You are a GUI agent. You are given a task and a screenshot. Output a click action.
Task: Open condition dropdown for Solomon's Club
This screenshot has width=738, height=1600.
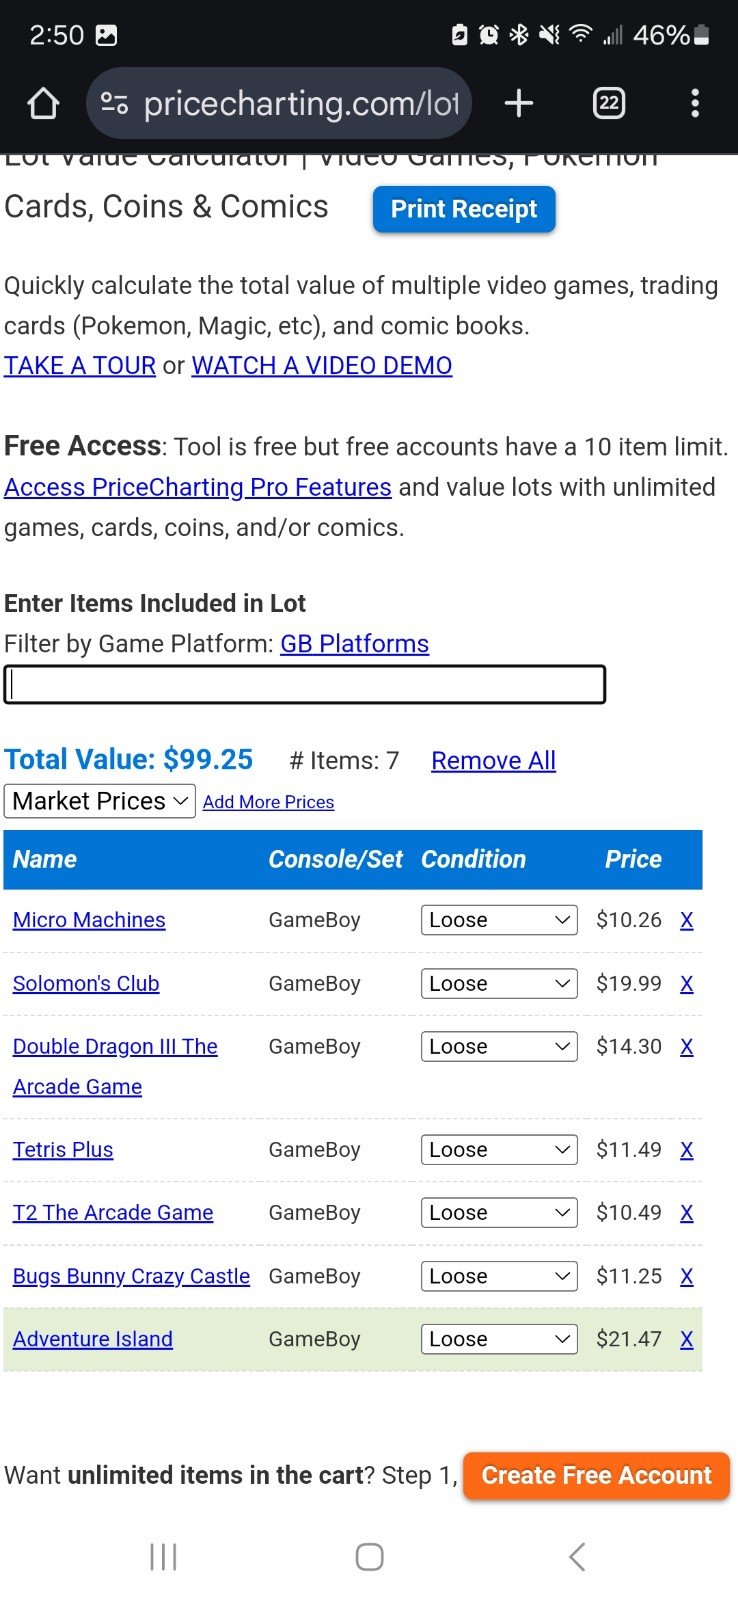(x=498, y=984)
